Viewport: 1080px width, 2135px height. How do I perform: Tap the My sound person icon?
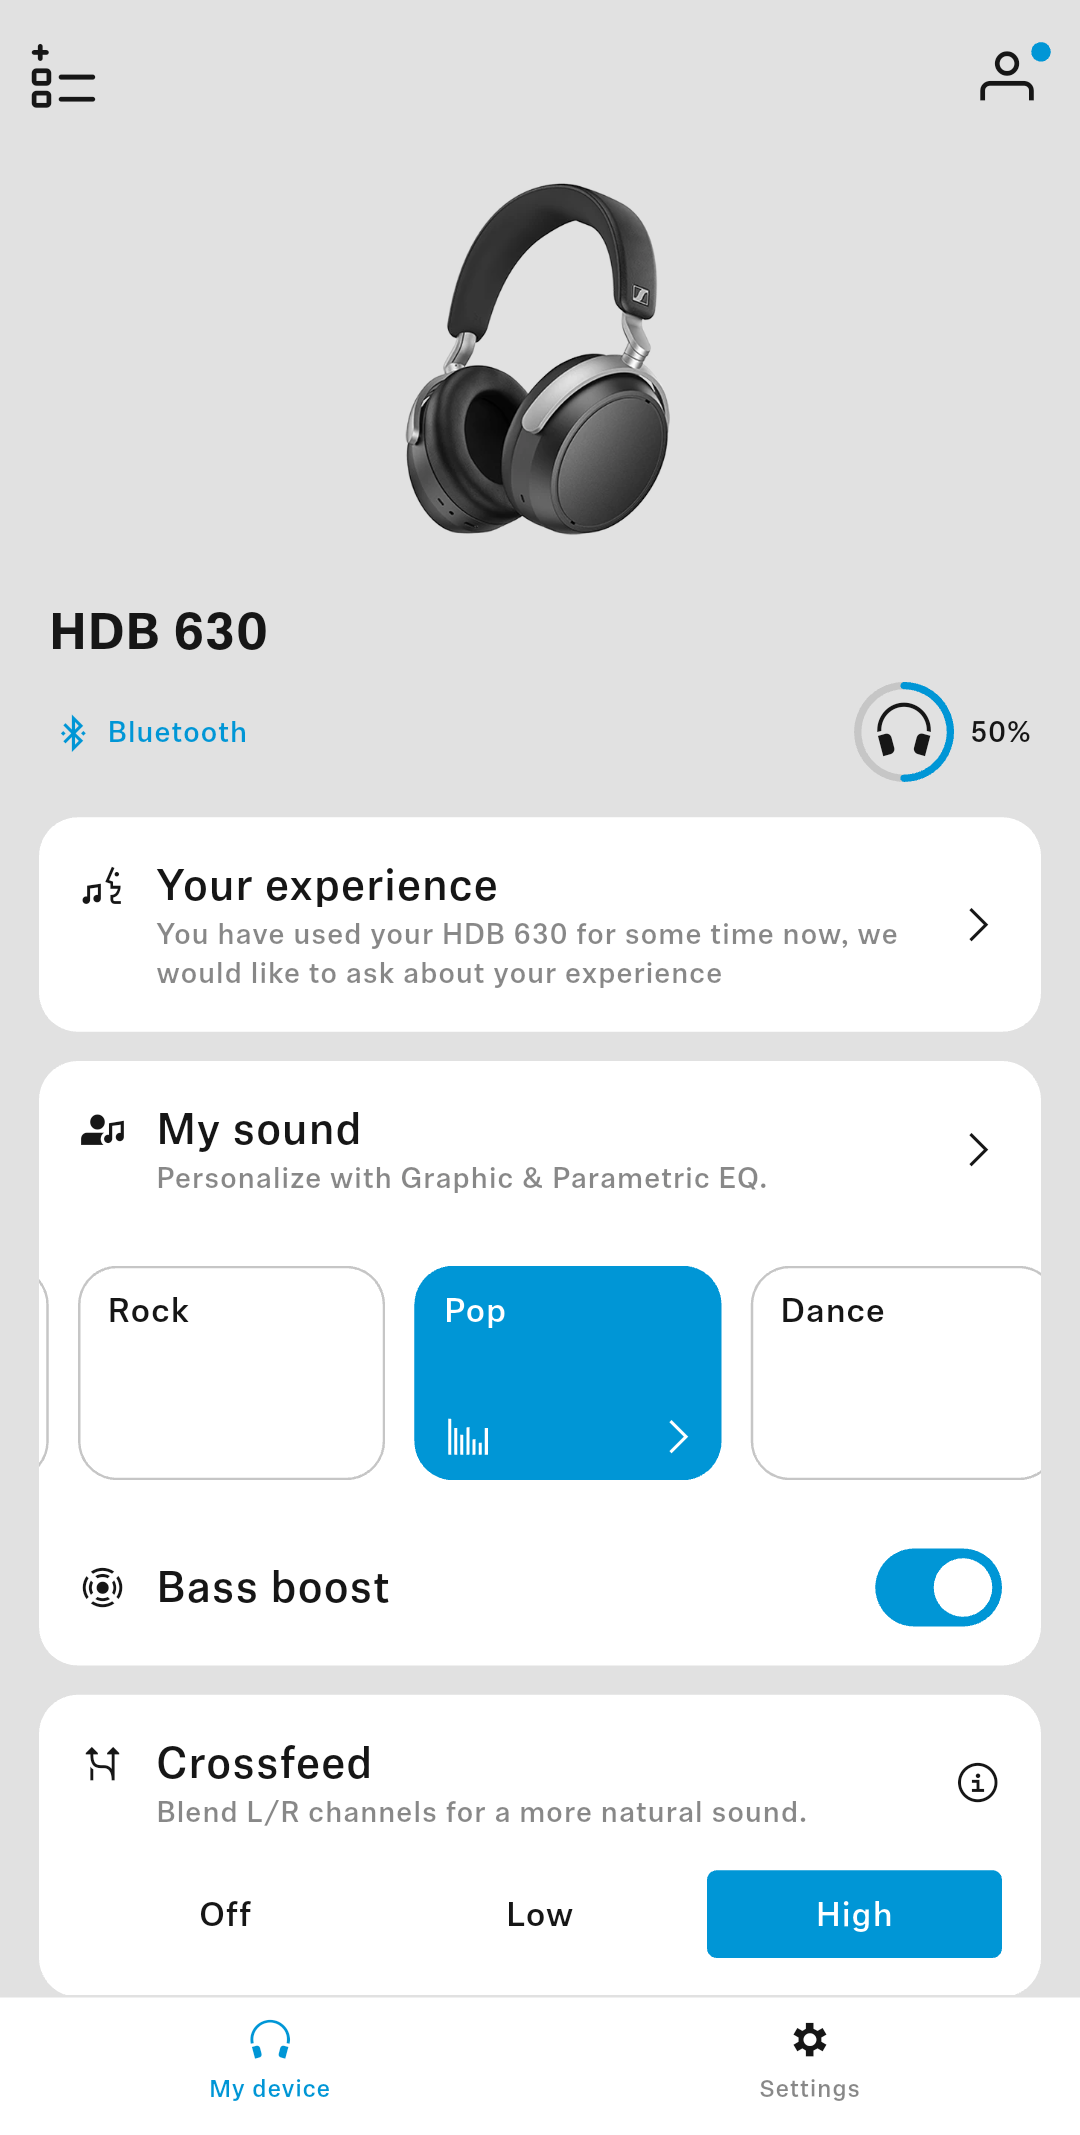103,1131
